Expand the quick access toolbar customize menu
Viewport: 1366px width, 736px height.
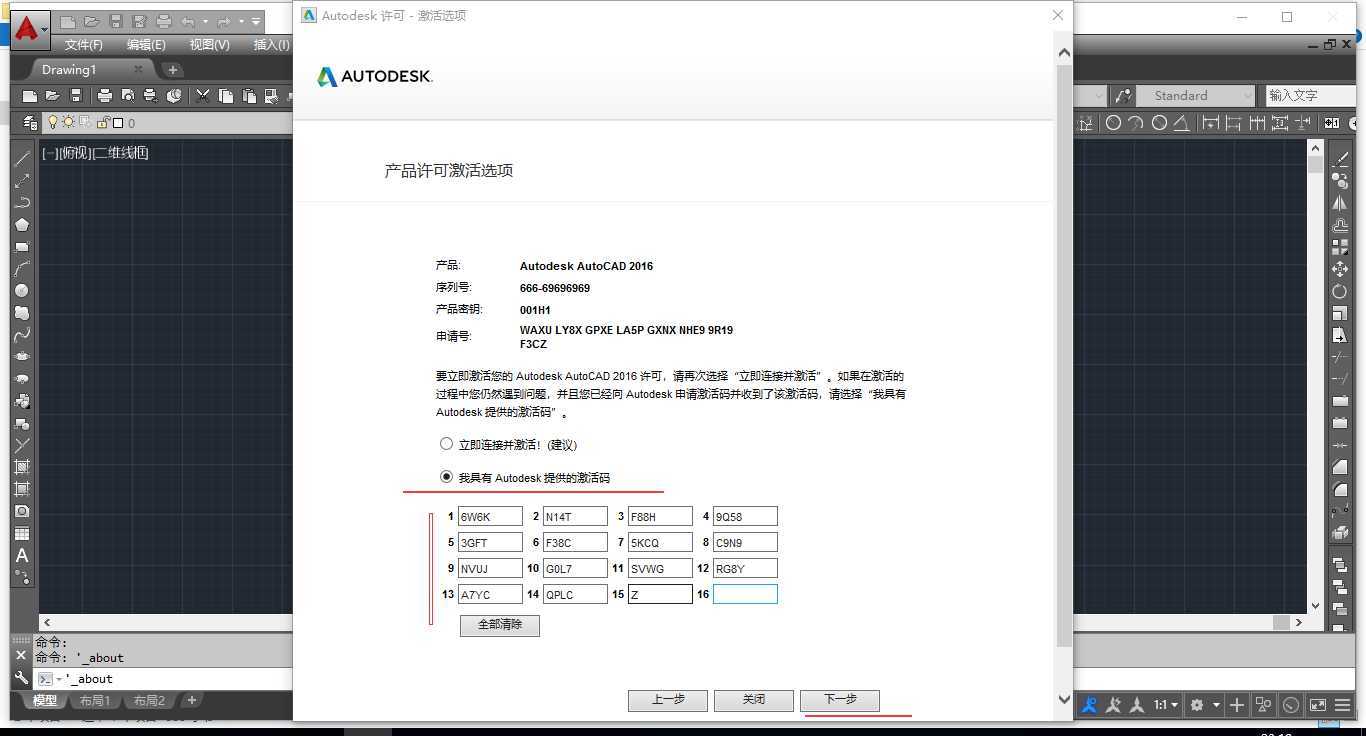[x=256, y=21]
